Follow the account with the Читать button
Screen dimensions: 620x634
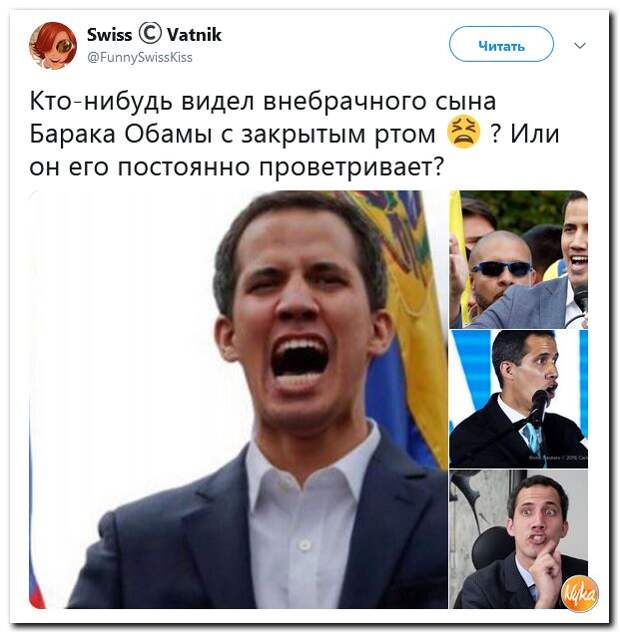click(x=501, y=44)
